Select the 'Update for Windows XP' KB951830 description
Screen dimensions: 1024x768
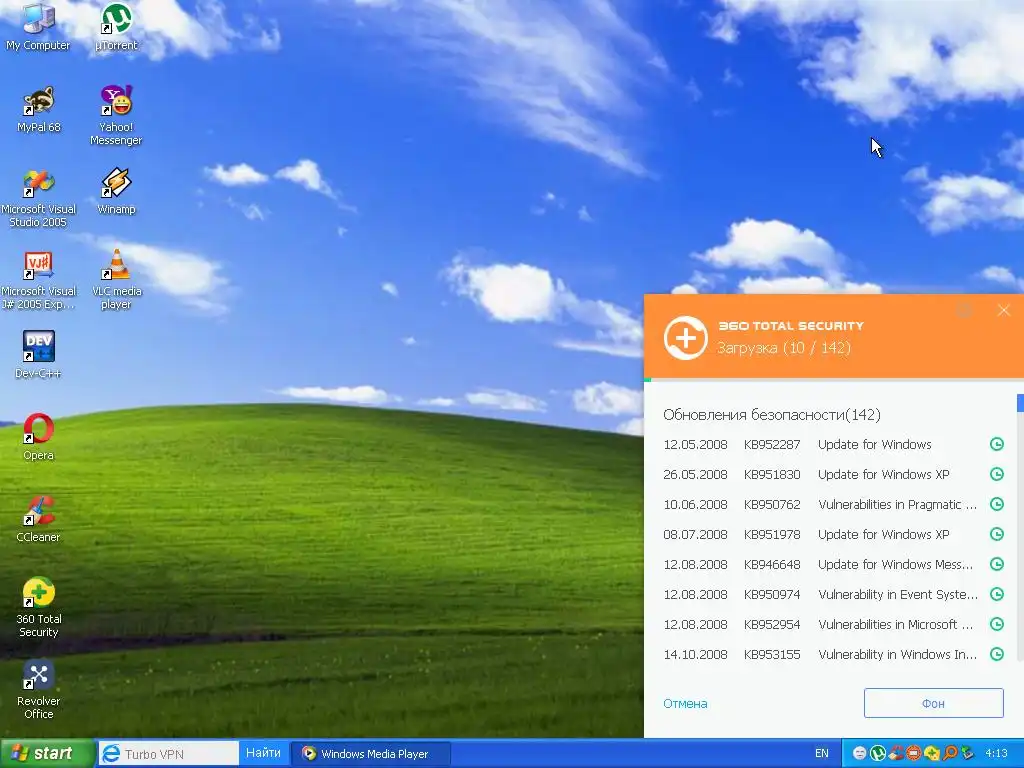point(884,474)
